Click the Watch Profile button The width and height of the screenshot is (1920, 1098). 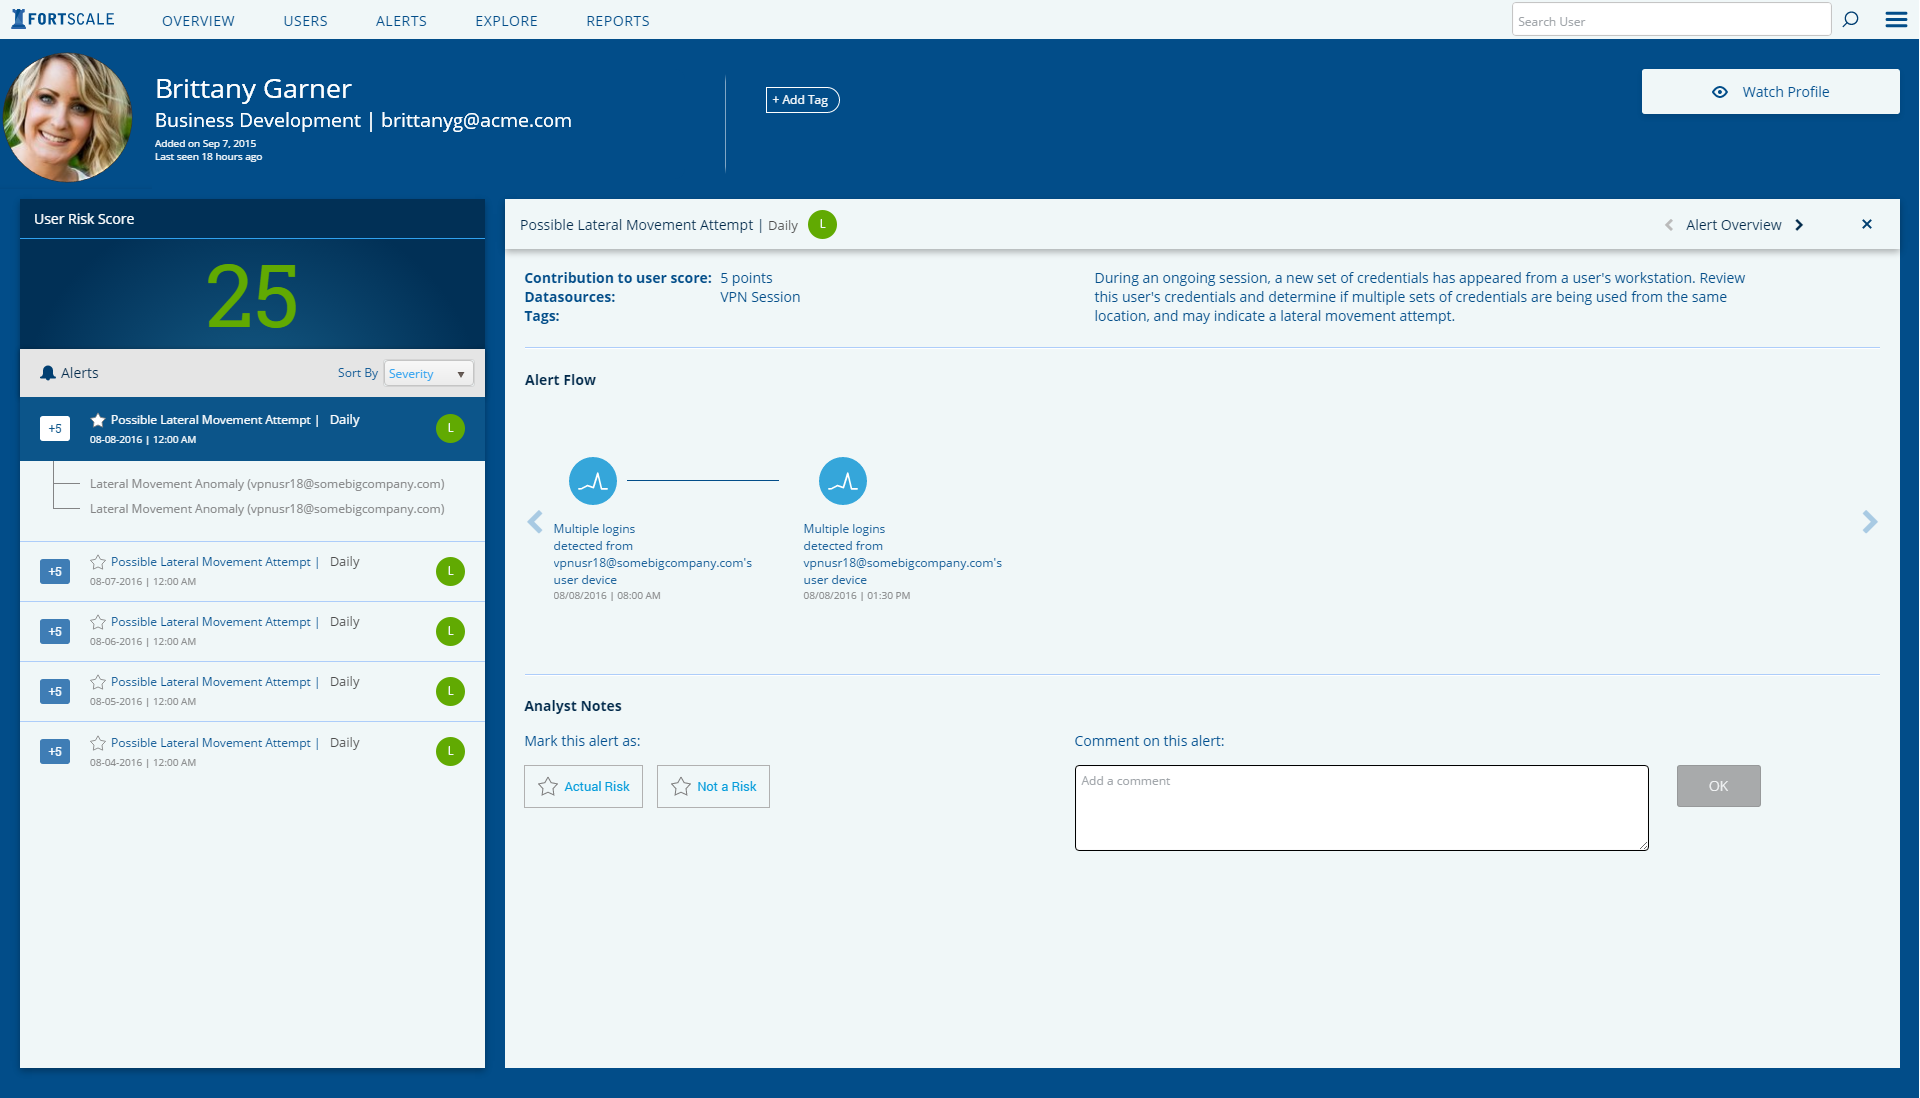(1770, 92)
